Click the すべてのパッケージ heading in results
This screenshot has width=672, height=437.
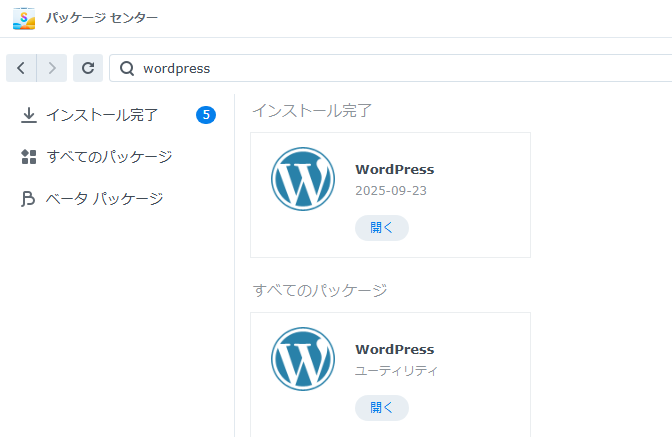[x=320, y=290]
